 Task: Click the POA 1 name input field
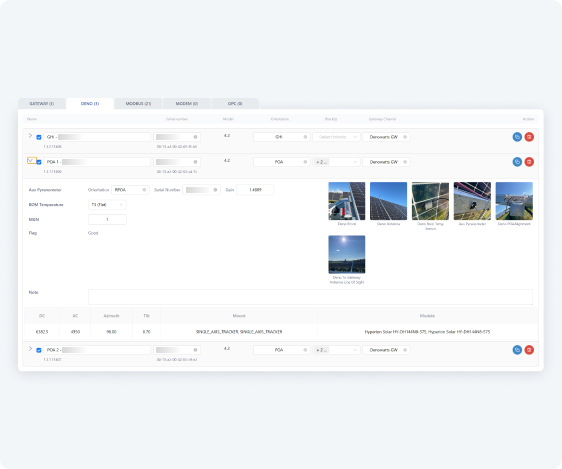tap(97, 162)
